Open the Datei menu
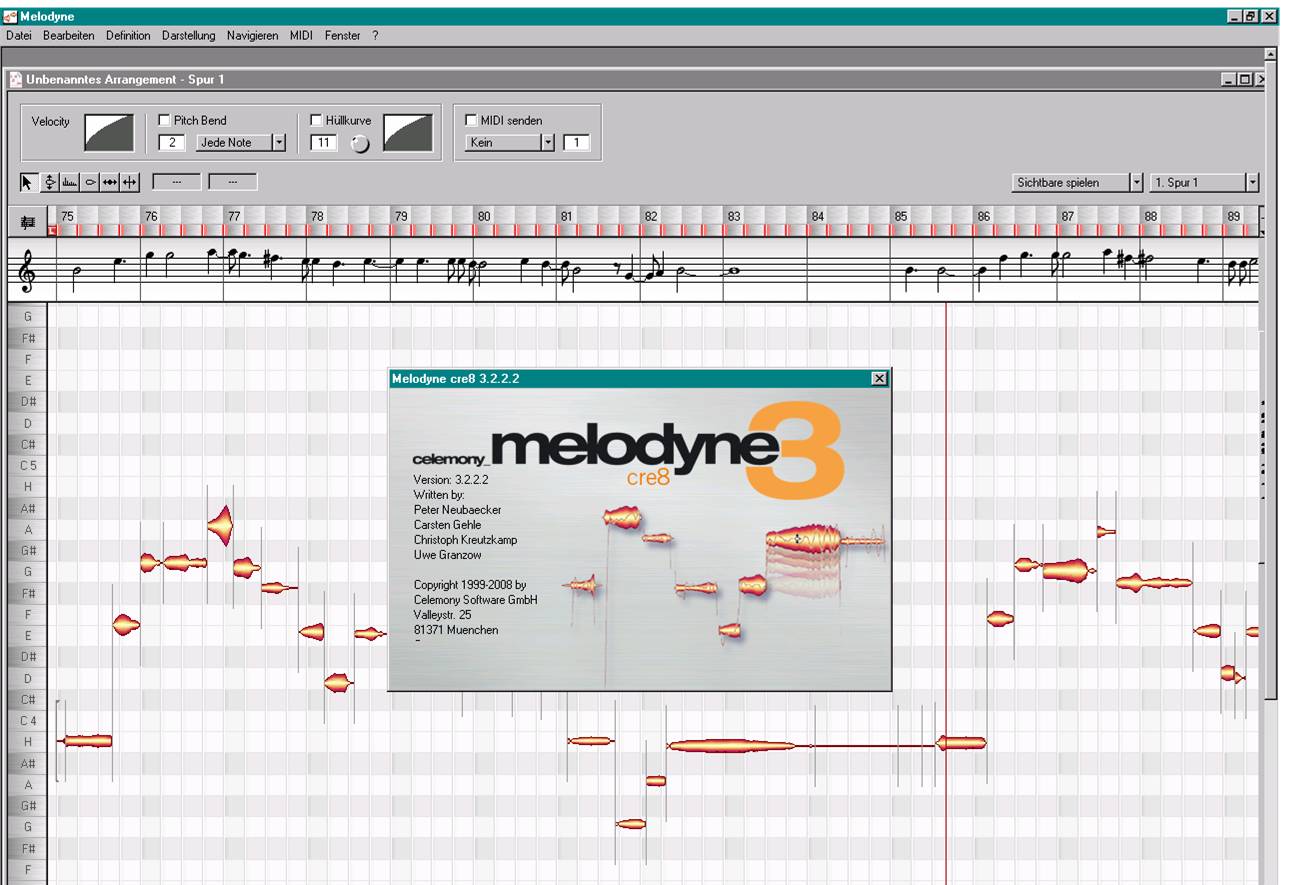Screen dimensions: 1292x885 click(x=19, y=35)
